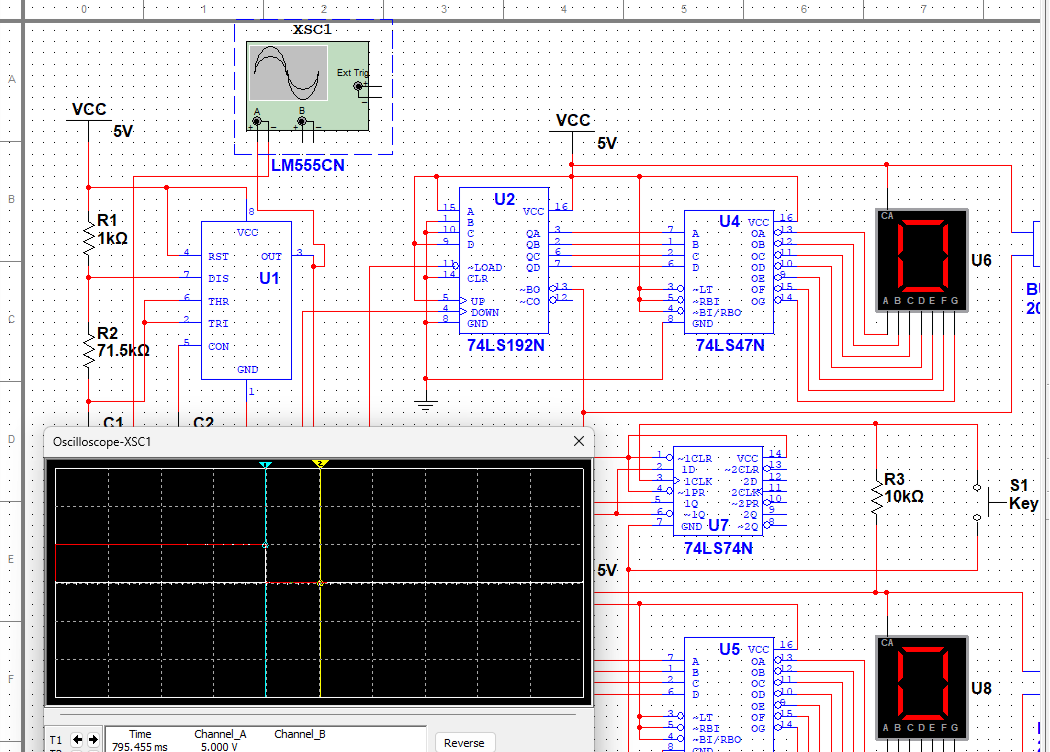Viewport: 1050px width, 752px height.
Task: Select the R3 resistor symbol
Action: 876,496
